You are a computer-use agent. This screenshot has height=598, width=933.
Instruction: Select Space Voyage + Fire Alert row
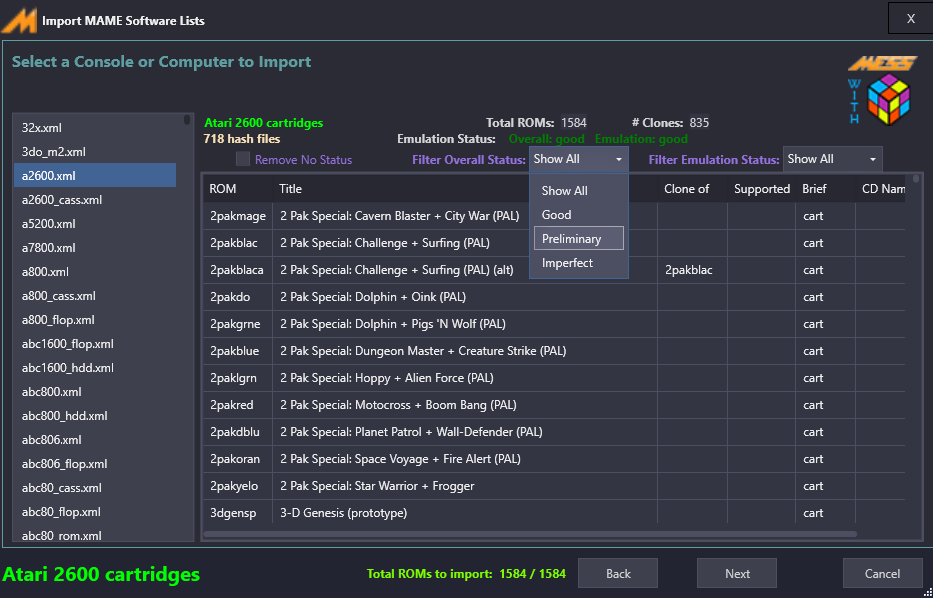click(x=553, y=459)
